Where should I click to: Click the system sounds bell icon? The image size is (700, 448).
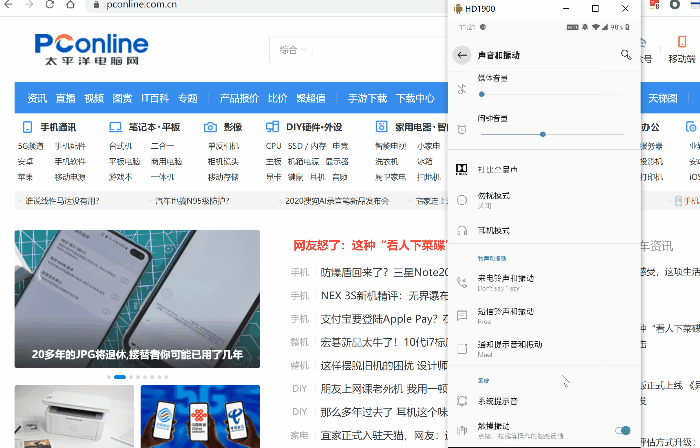click(462, 401)
